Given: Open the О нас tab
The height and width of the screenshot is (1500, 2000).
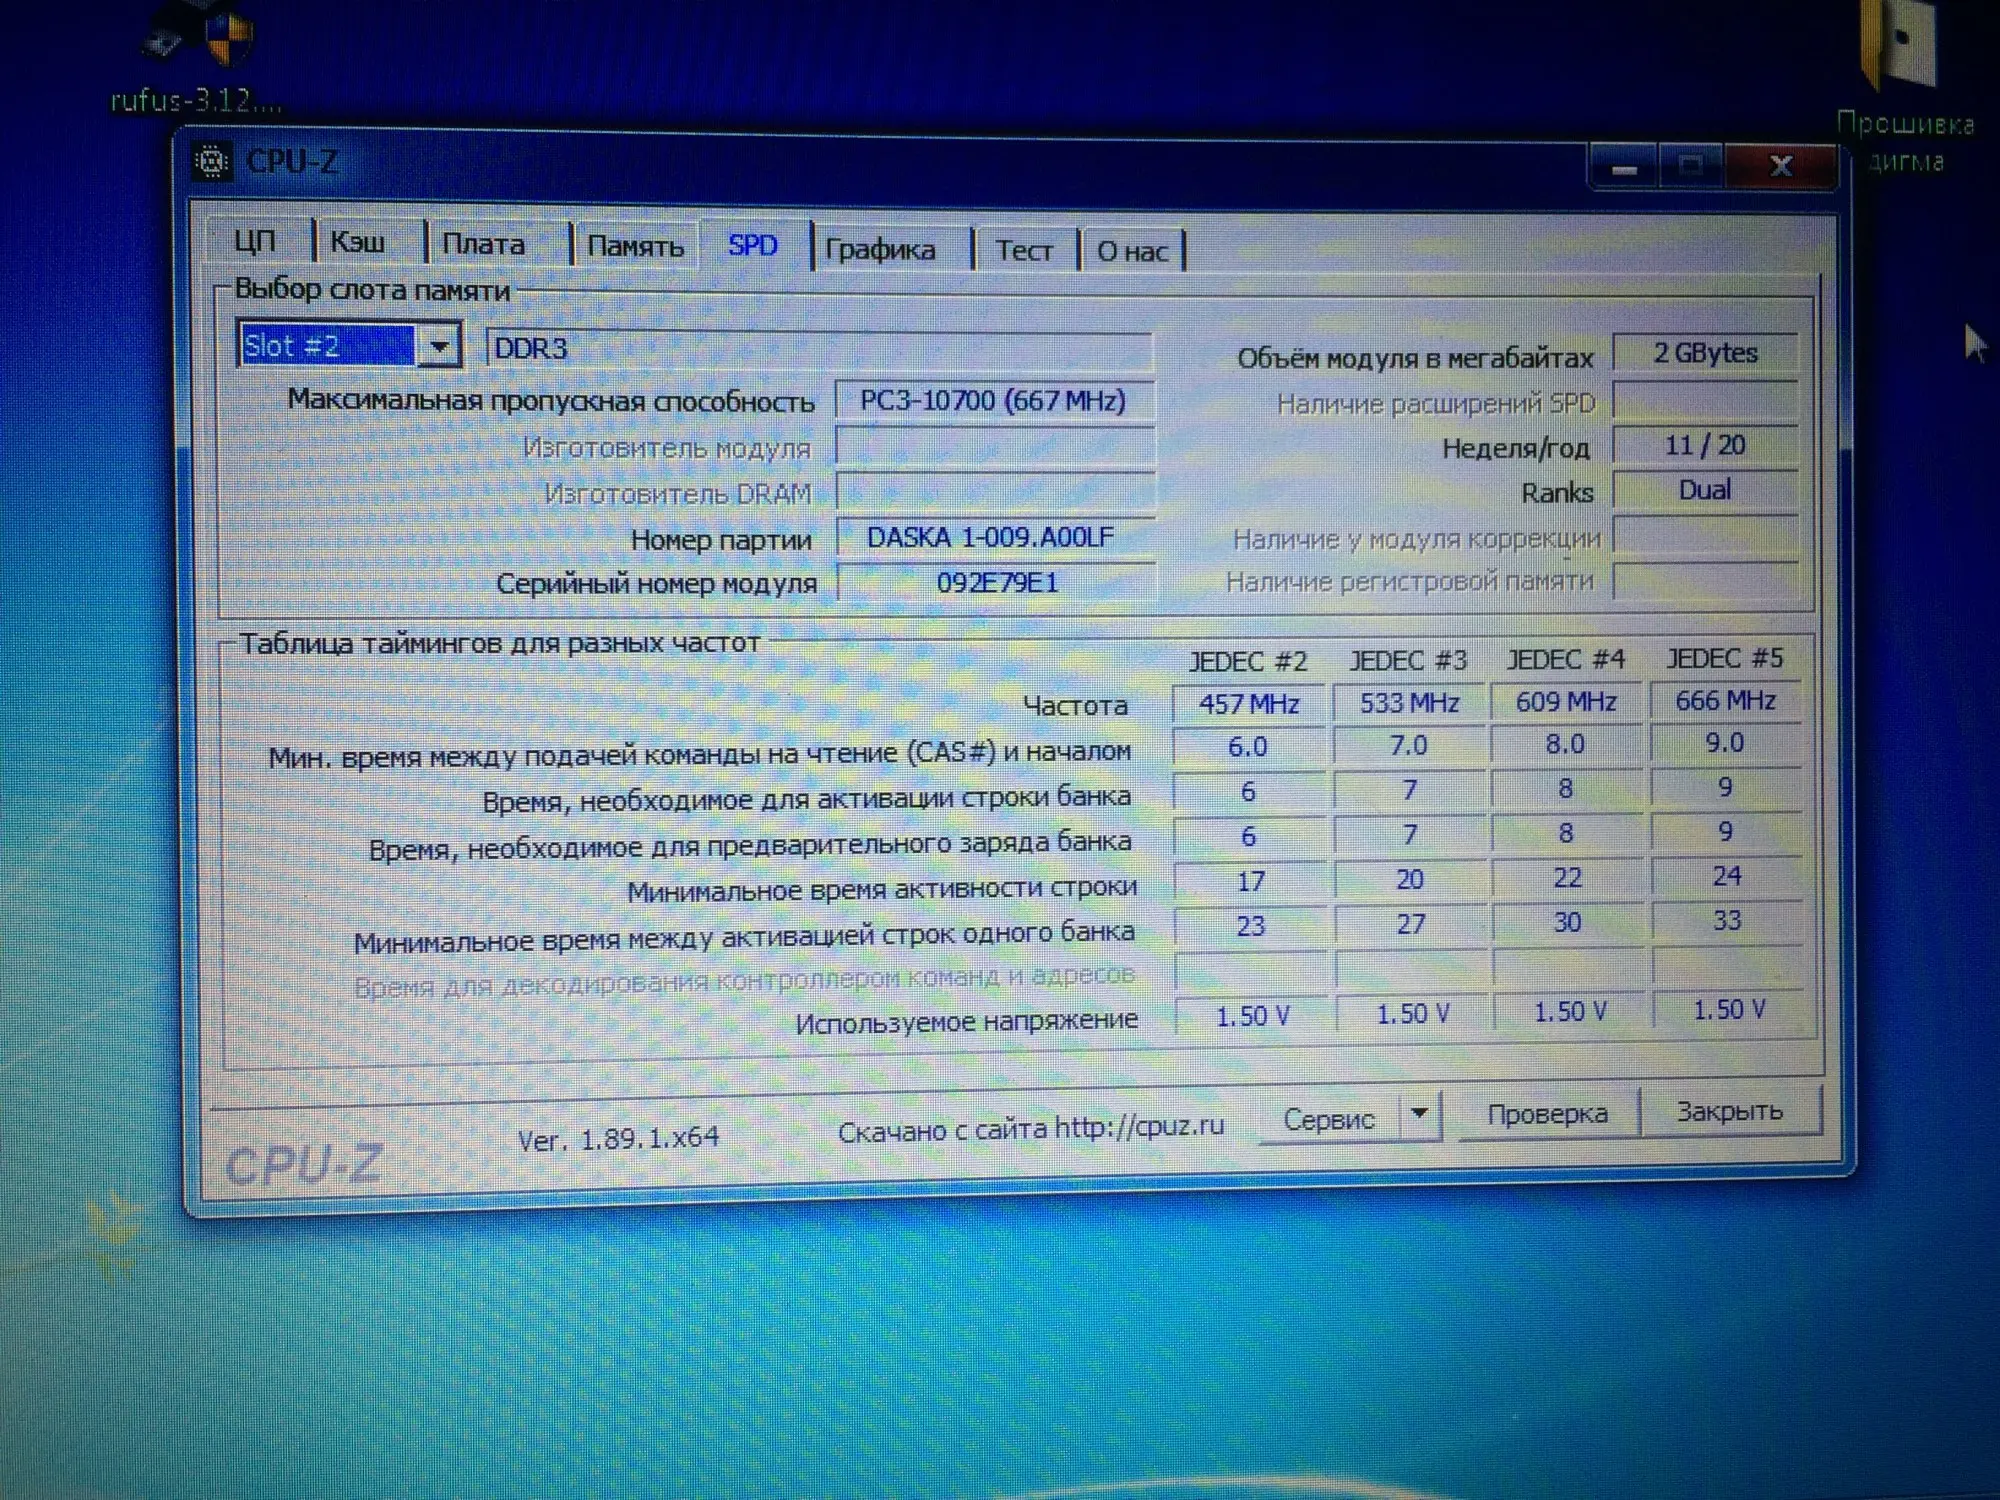Looking at the screenshot, I should point(1132,252).
